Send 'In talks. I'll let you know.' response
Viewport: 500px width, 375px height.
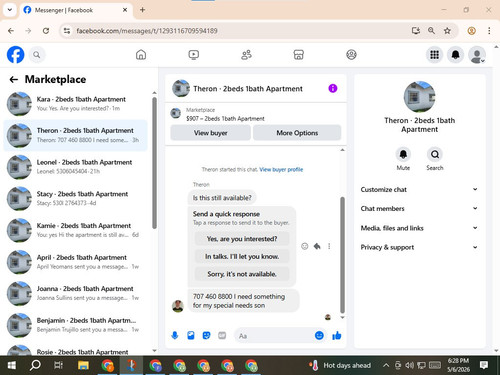pyautogui.click(x=242, y=257)
